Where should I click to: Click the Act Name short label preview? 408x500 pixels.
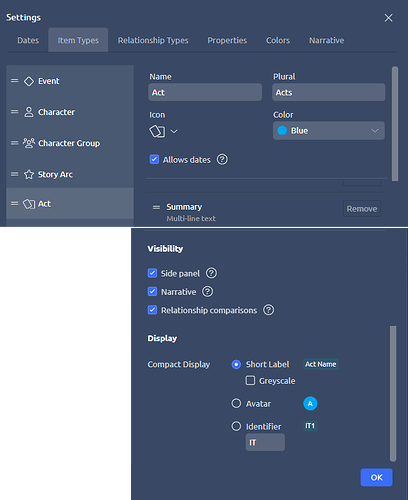tap(321, 364)
